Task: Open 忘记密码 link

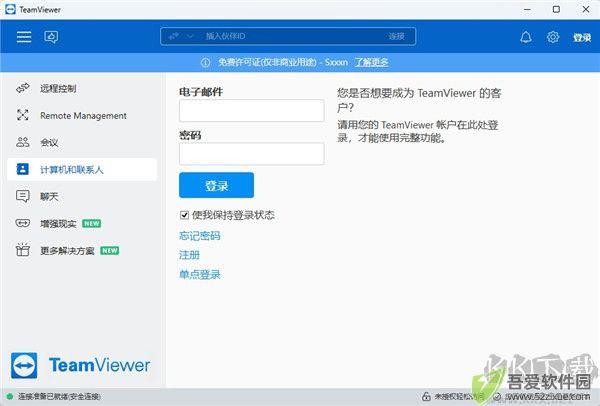Action: 200,236
